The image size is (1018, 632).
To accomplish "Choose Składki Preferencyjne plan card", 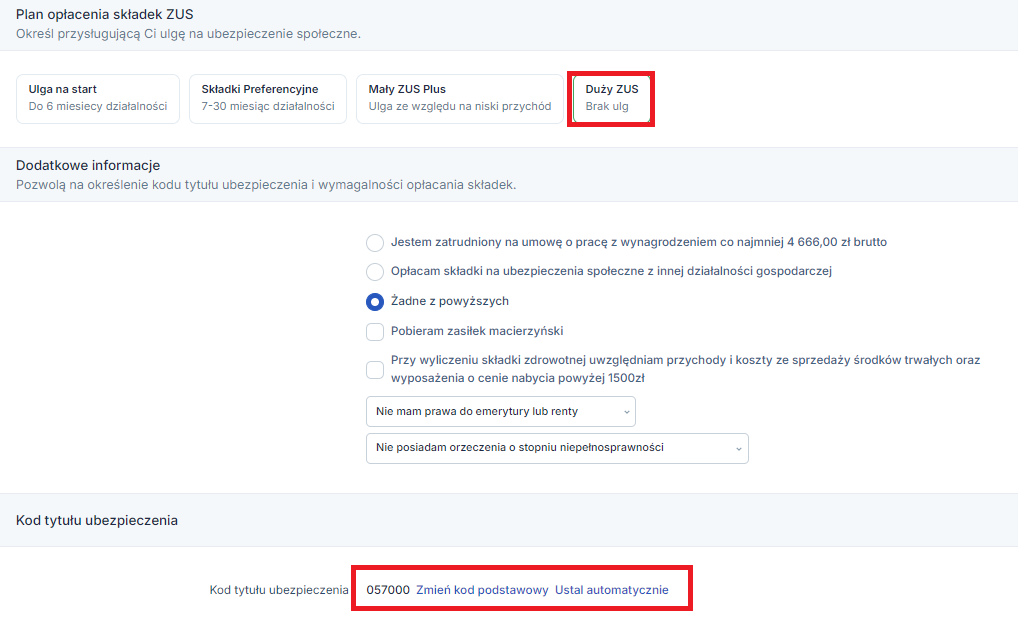I will (x=267, y=99).
